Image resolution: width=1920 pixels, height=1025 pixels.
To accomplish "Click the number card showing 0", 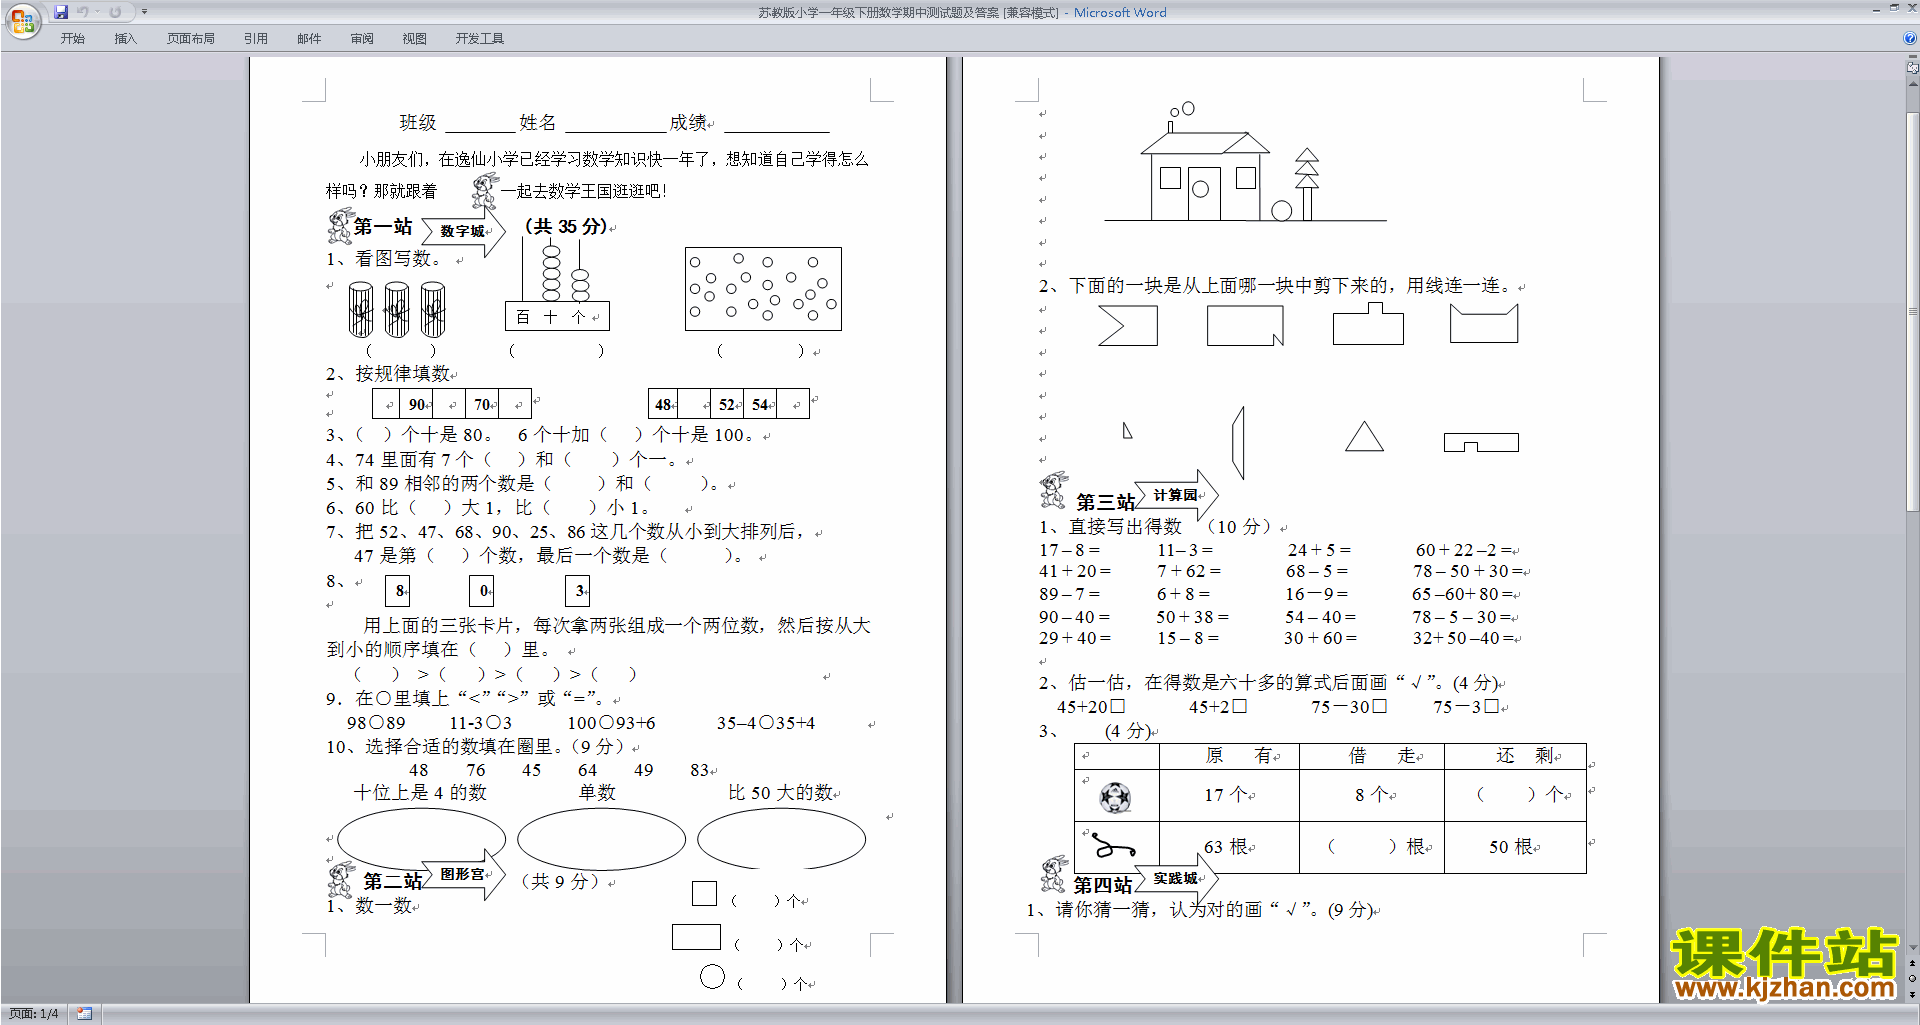I will point(482,591).
